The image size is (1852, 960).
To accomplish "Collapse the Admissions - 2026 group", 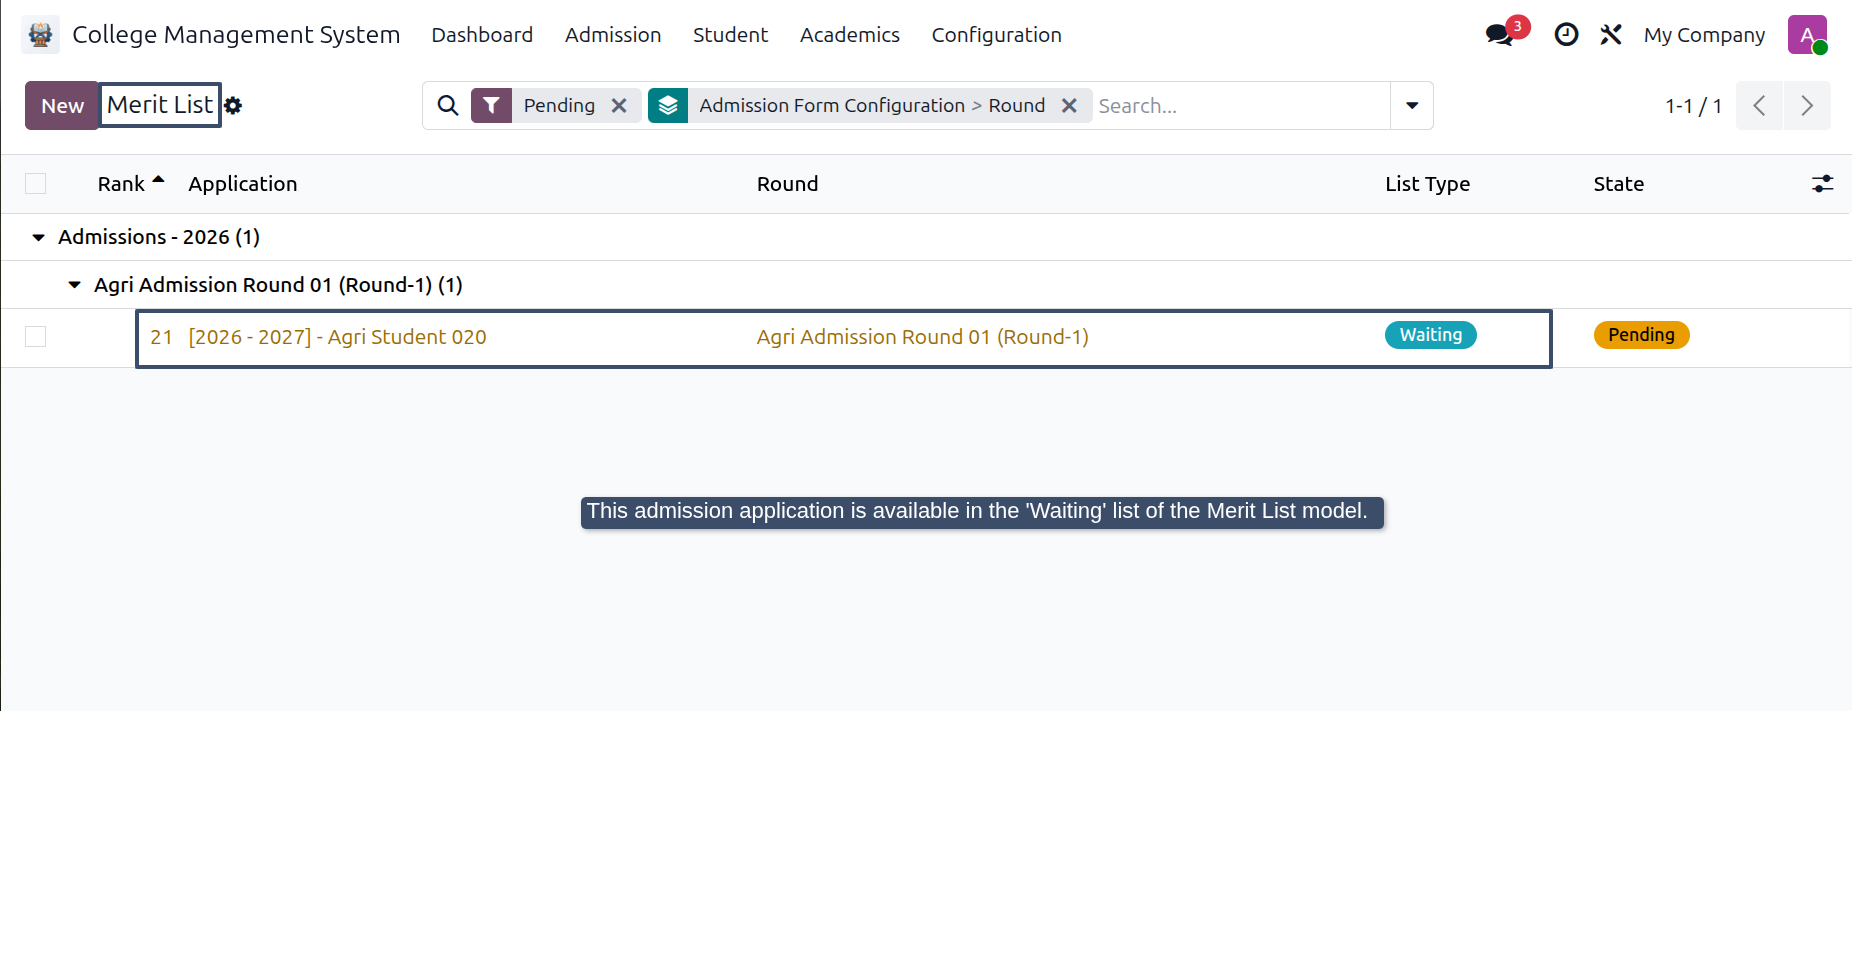I will tap(39, 238).
